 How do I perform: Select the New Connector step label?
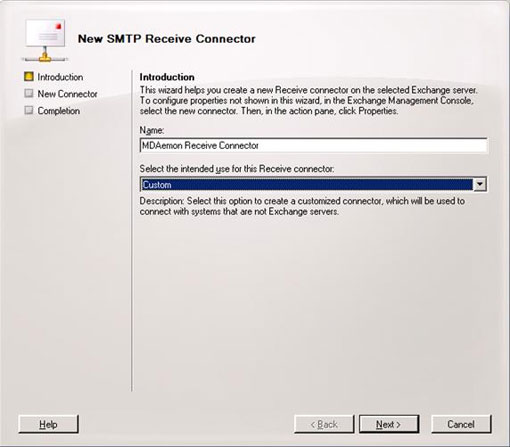pyautogui.click(x=67, y=94)
